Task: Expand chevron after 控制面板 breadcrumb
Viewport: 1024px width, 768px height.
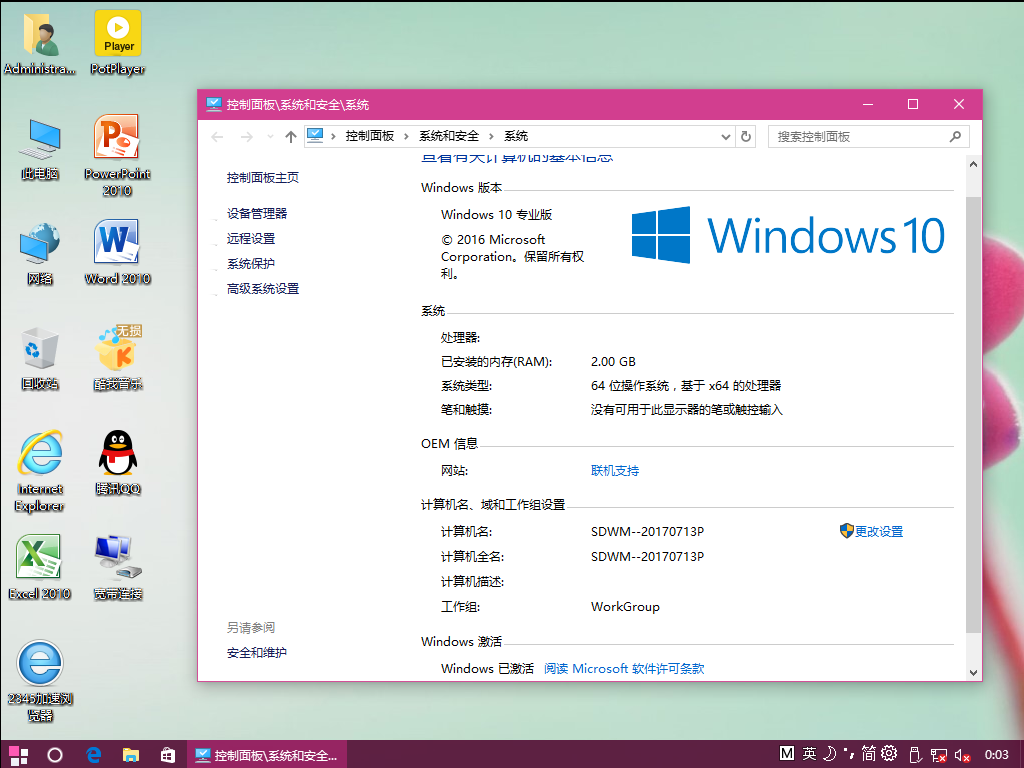Action: 406,136
